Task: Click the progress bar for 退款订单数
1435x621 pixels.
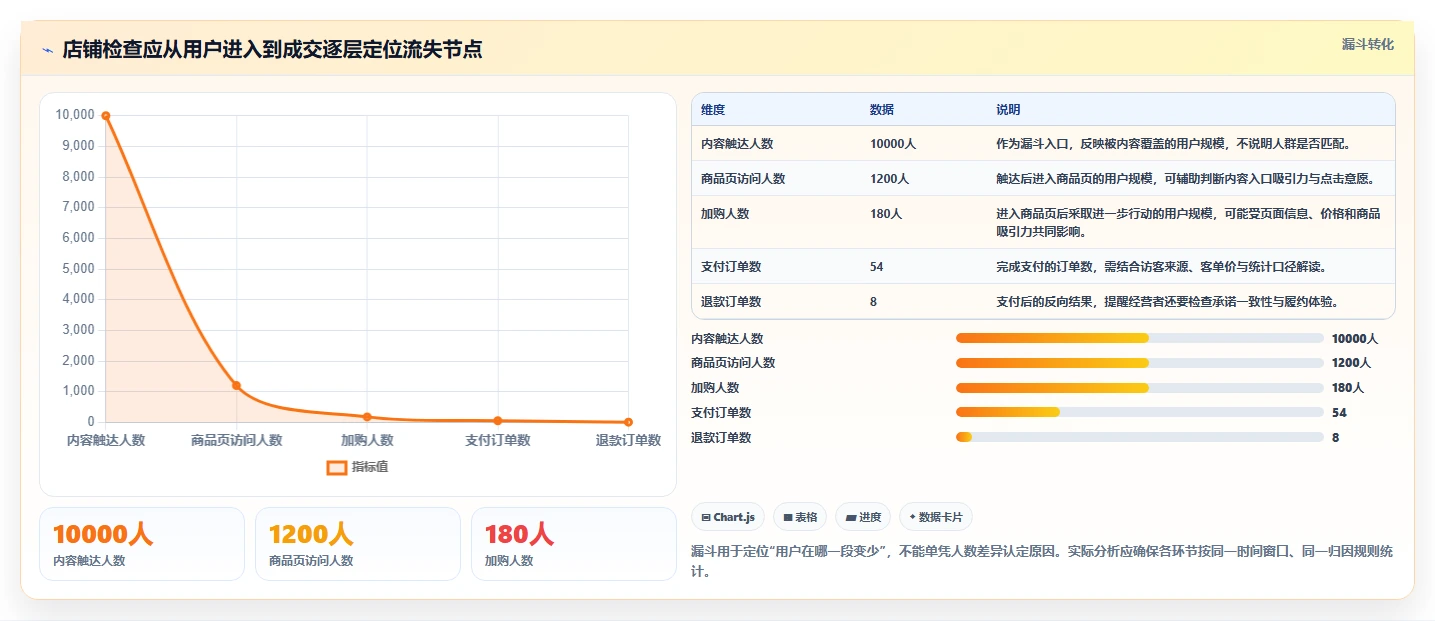Action: [x=1140, y=437]
